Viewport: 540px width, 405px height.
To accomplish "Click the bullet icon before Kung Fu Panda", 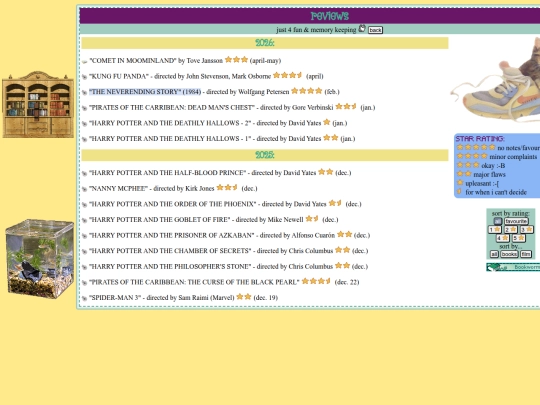I will tap(84, 77).
